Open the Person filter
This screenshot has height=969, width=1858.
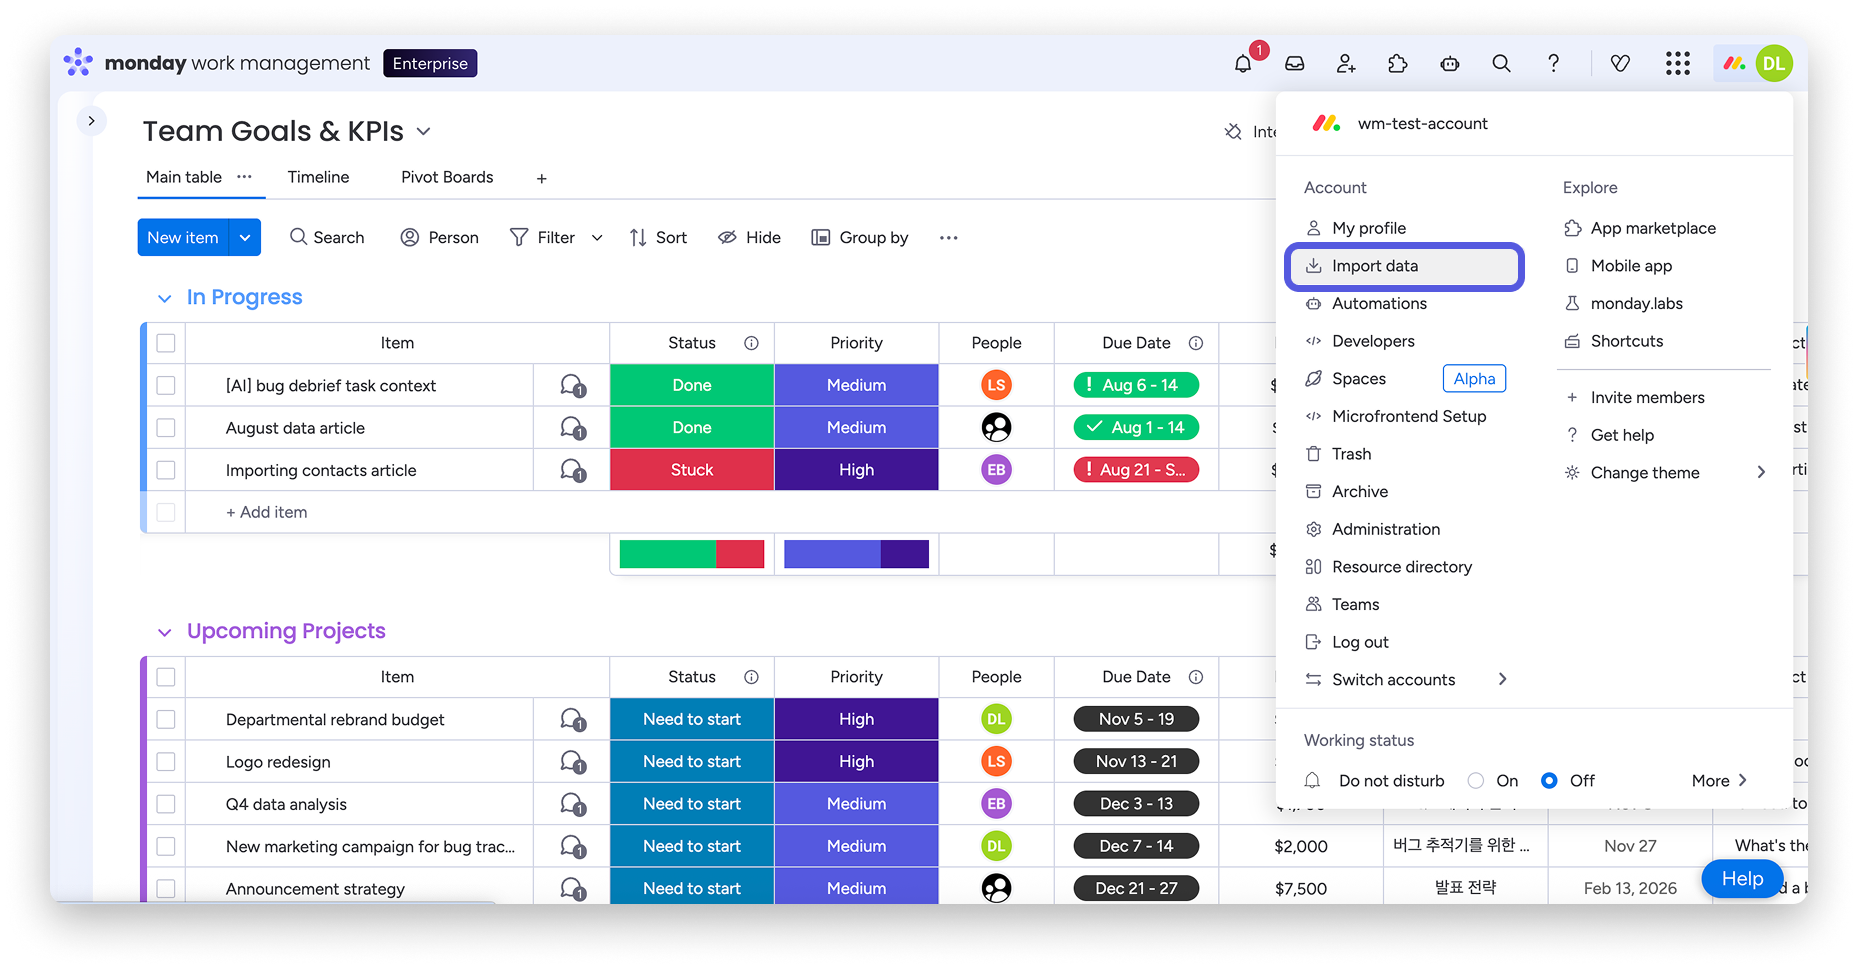pos(439,238)
